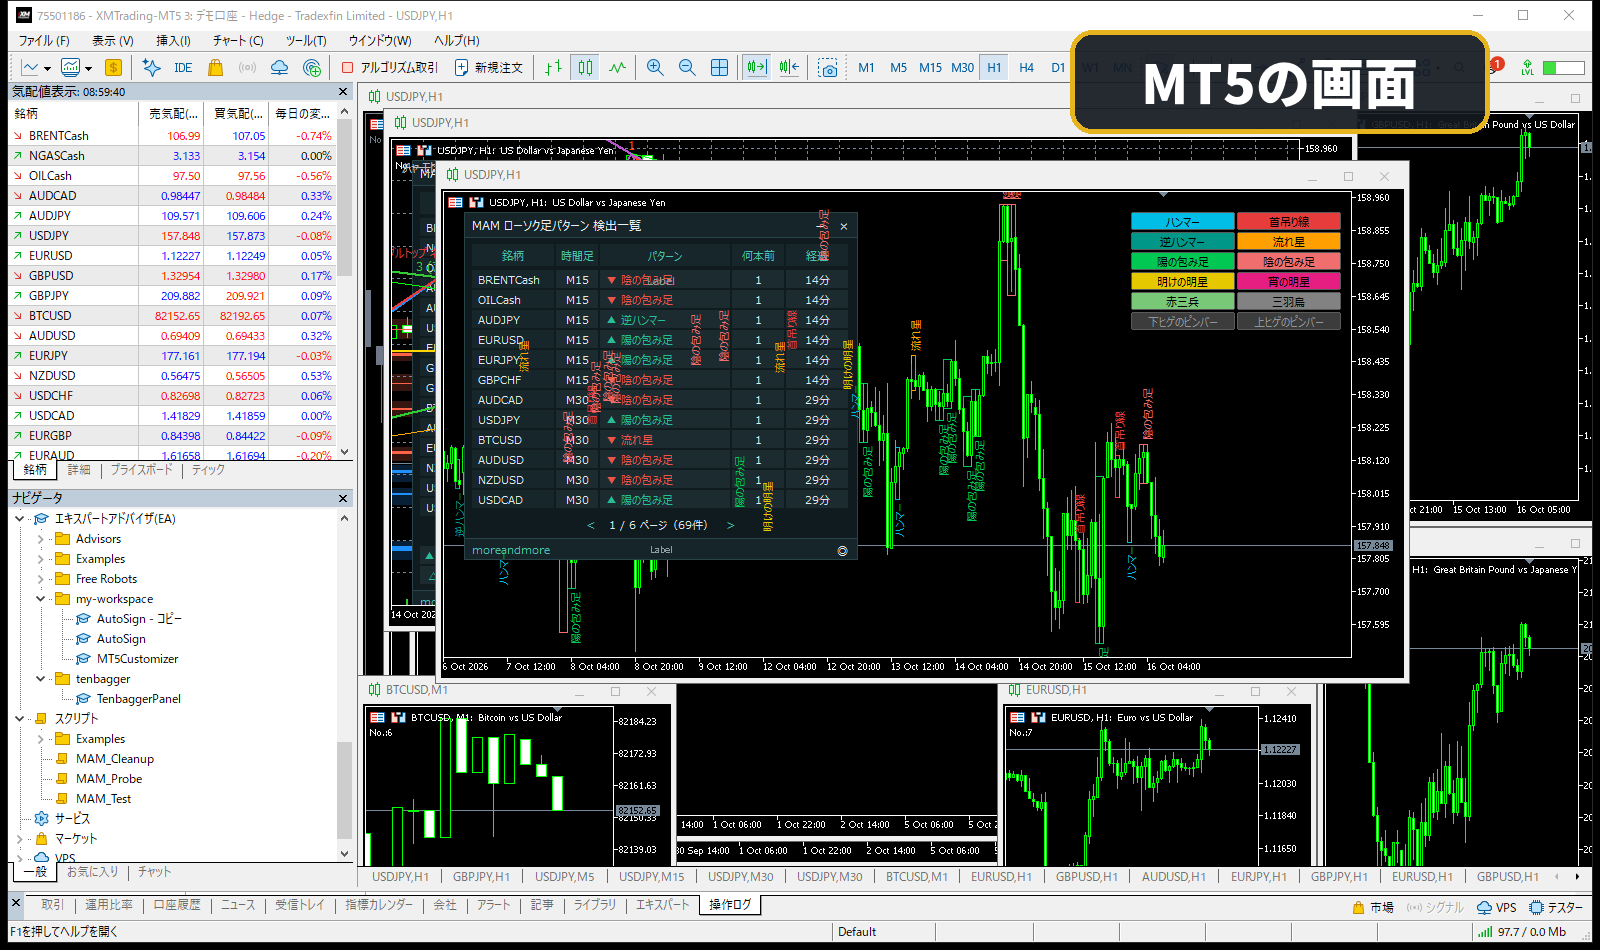Collapse the tenbagger folder
This screenshot has height=950, width=1600.
40,679
